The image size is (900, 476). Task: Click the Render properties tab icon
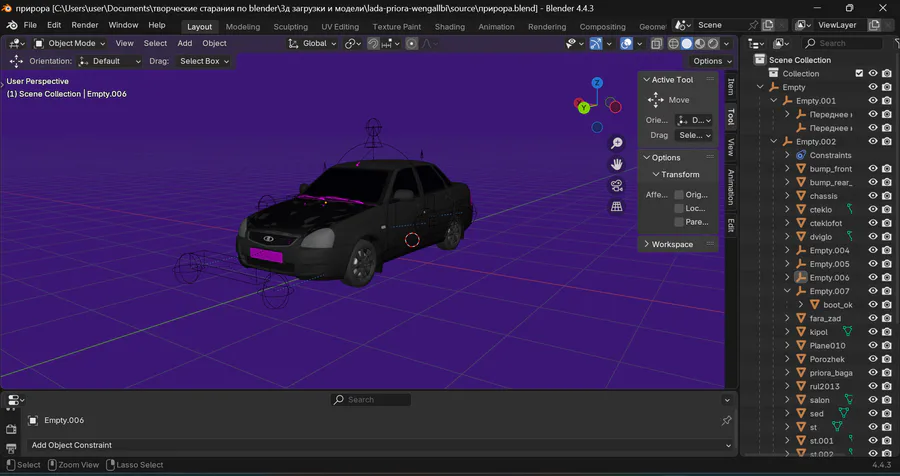point(11,429)
